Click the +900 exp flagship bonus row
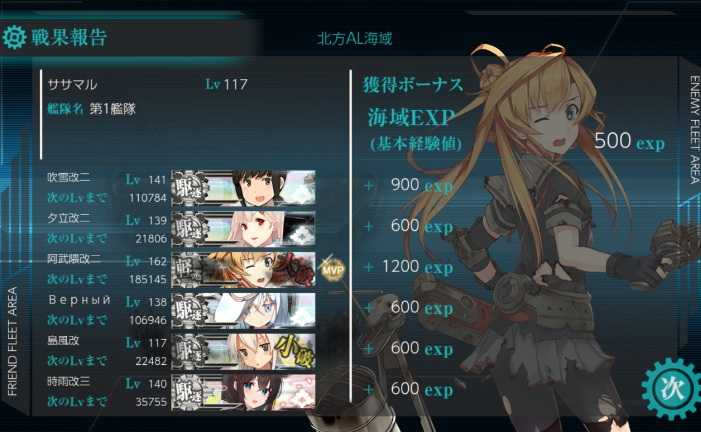Screen dimensions: 701x432 (408, 185)
